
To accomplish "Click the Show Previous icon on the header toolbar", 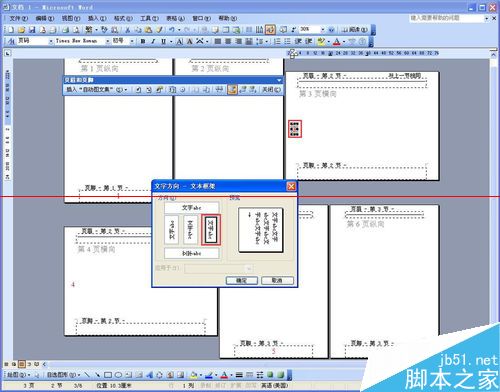I will click(x=243, y=89).
